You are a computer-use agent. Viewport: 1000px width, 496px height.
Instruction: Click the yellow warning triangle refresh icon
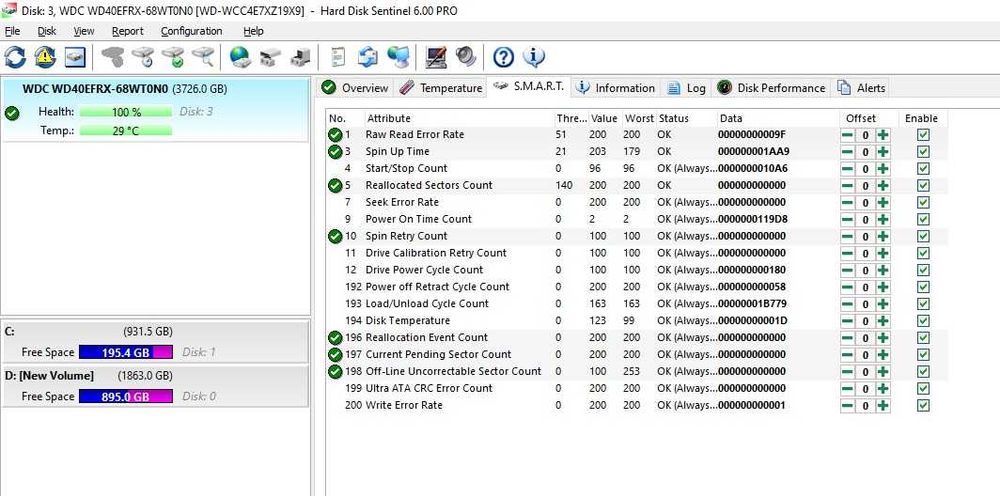[45, 57]
